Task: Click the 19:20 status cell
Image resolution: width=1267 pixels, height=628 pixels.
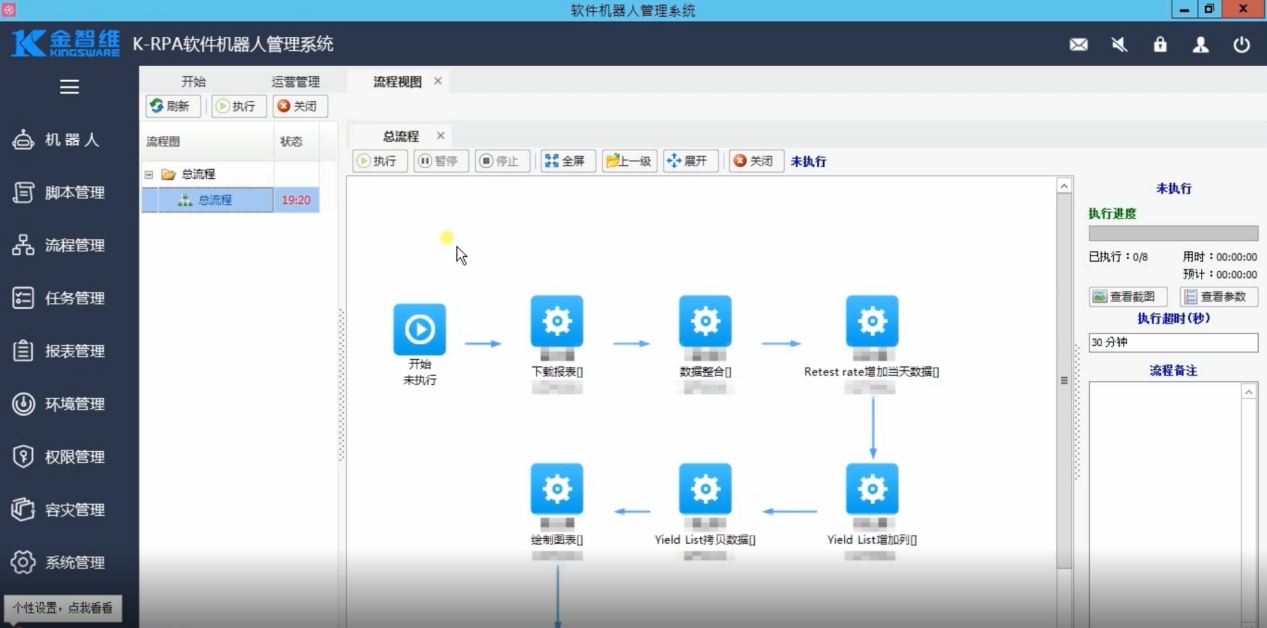Action: (296, 200)
